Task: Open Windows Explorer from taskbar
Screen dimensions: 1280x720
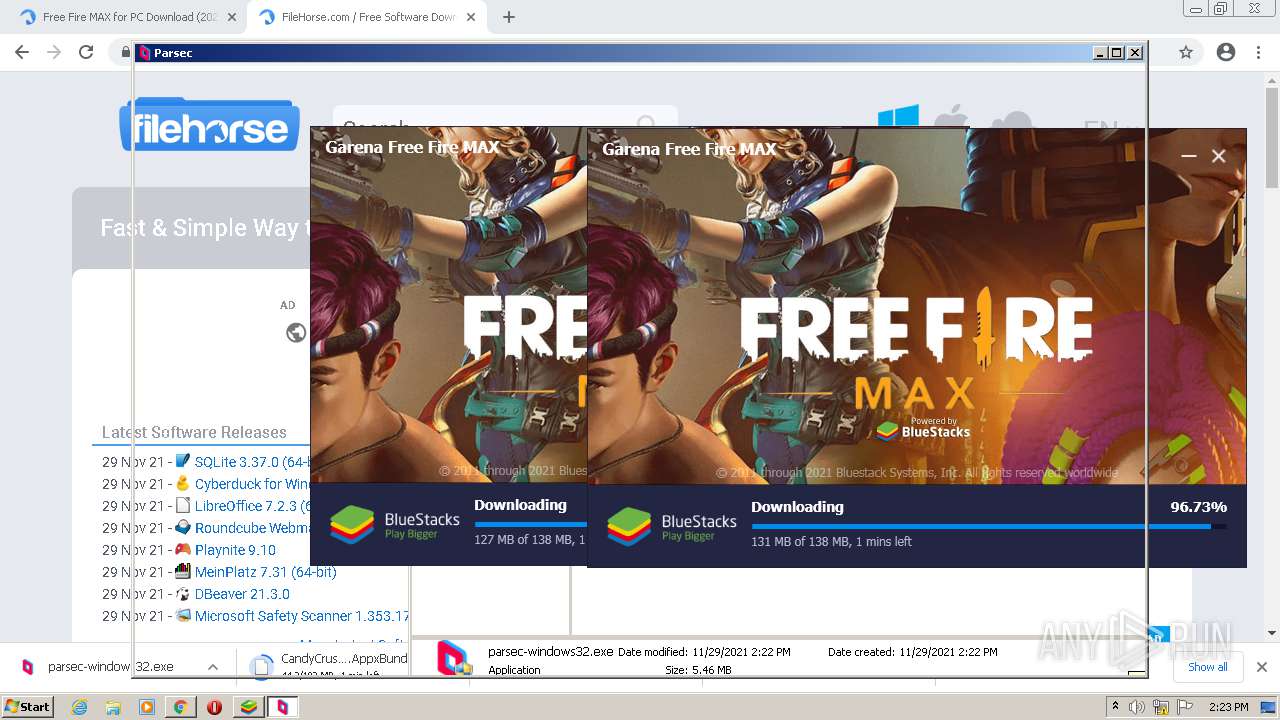Action: click(x=113, y=707)
